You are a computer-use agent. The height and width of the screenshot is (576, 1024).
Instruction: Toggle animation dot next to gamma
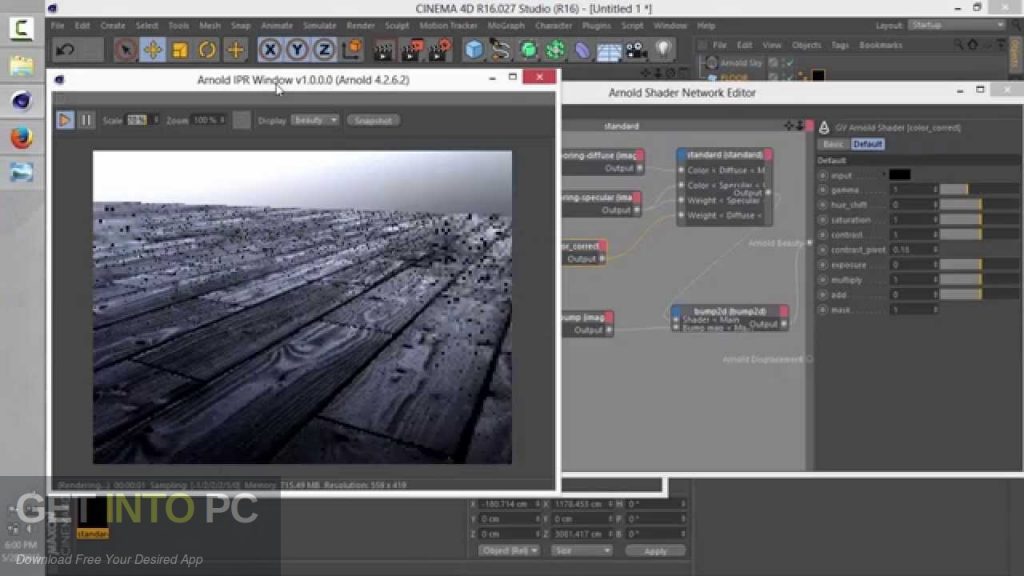(823, 190)
